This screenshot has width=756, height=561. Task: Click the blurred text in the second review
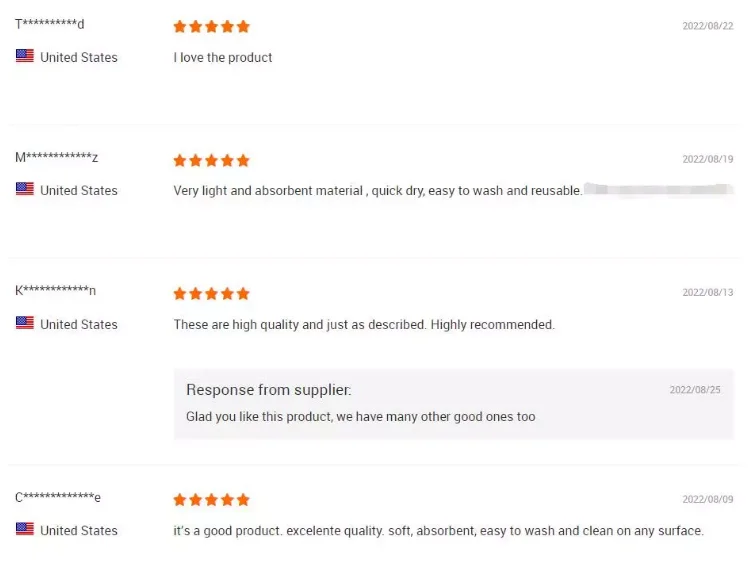pos(658,189)
